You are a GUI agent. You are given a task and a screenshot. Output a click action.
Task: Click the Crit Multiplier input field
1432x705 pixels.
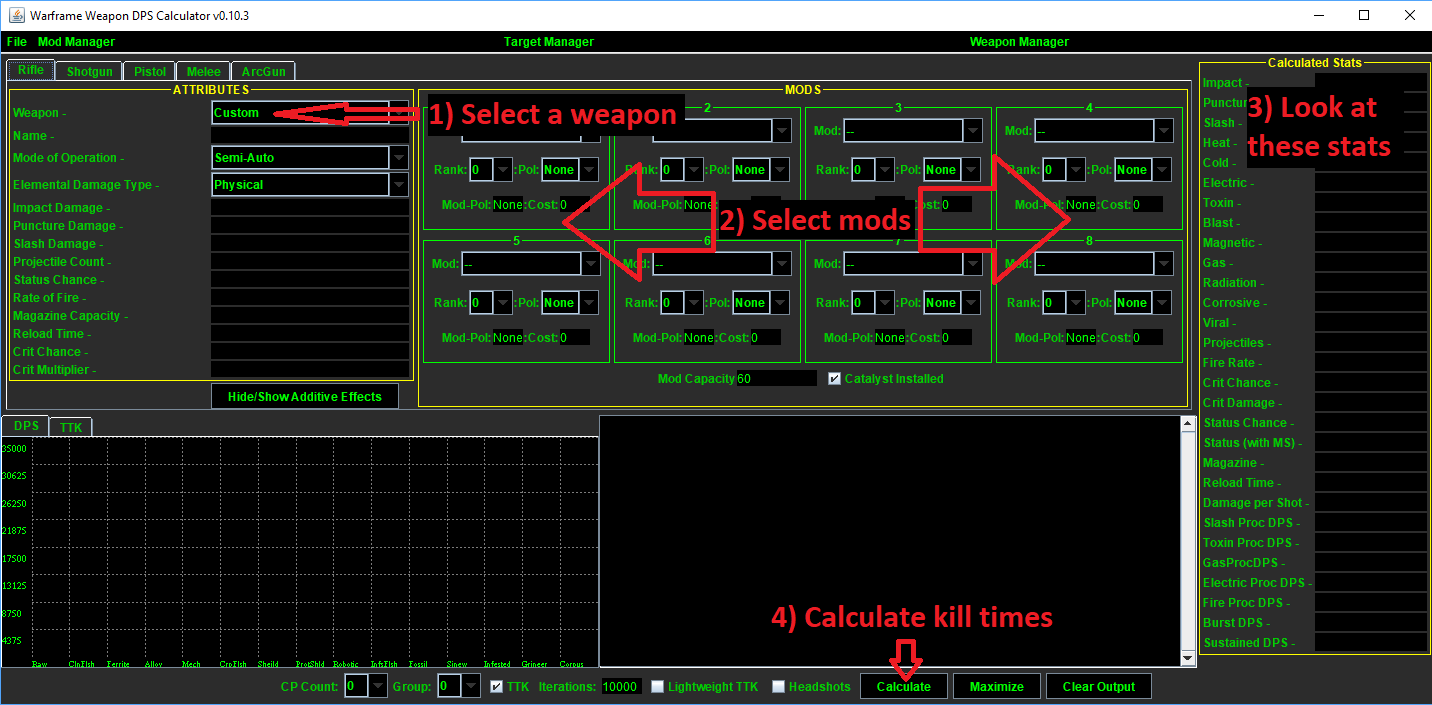(x=310, y=370)
